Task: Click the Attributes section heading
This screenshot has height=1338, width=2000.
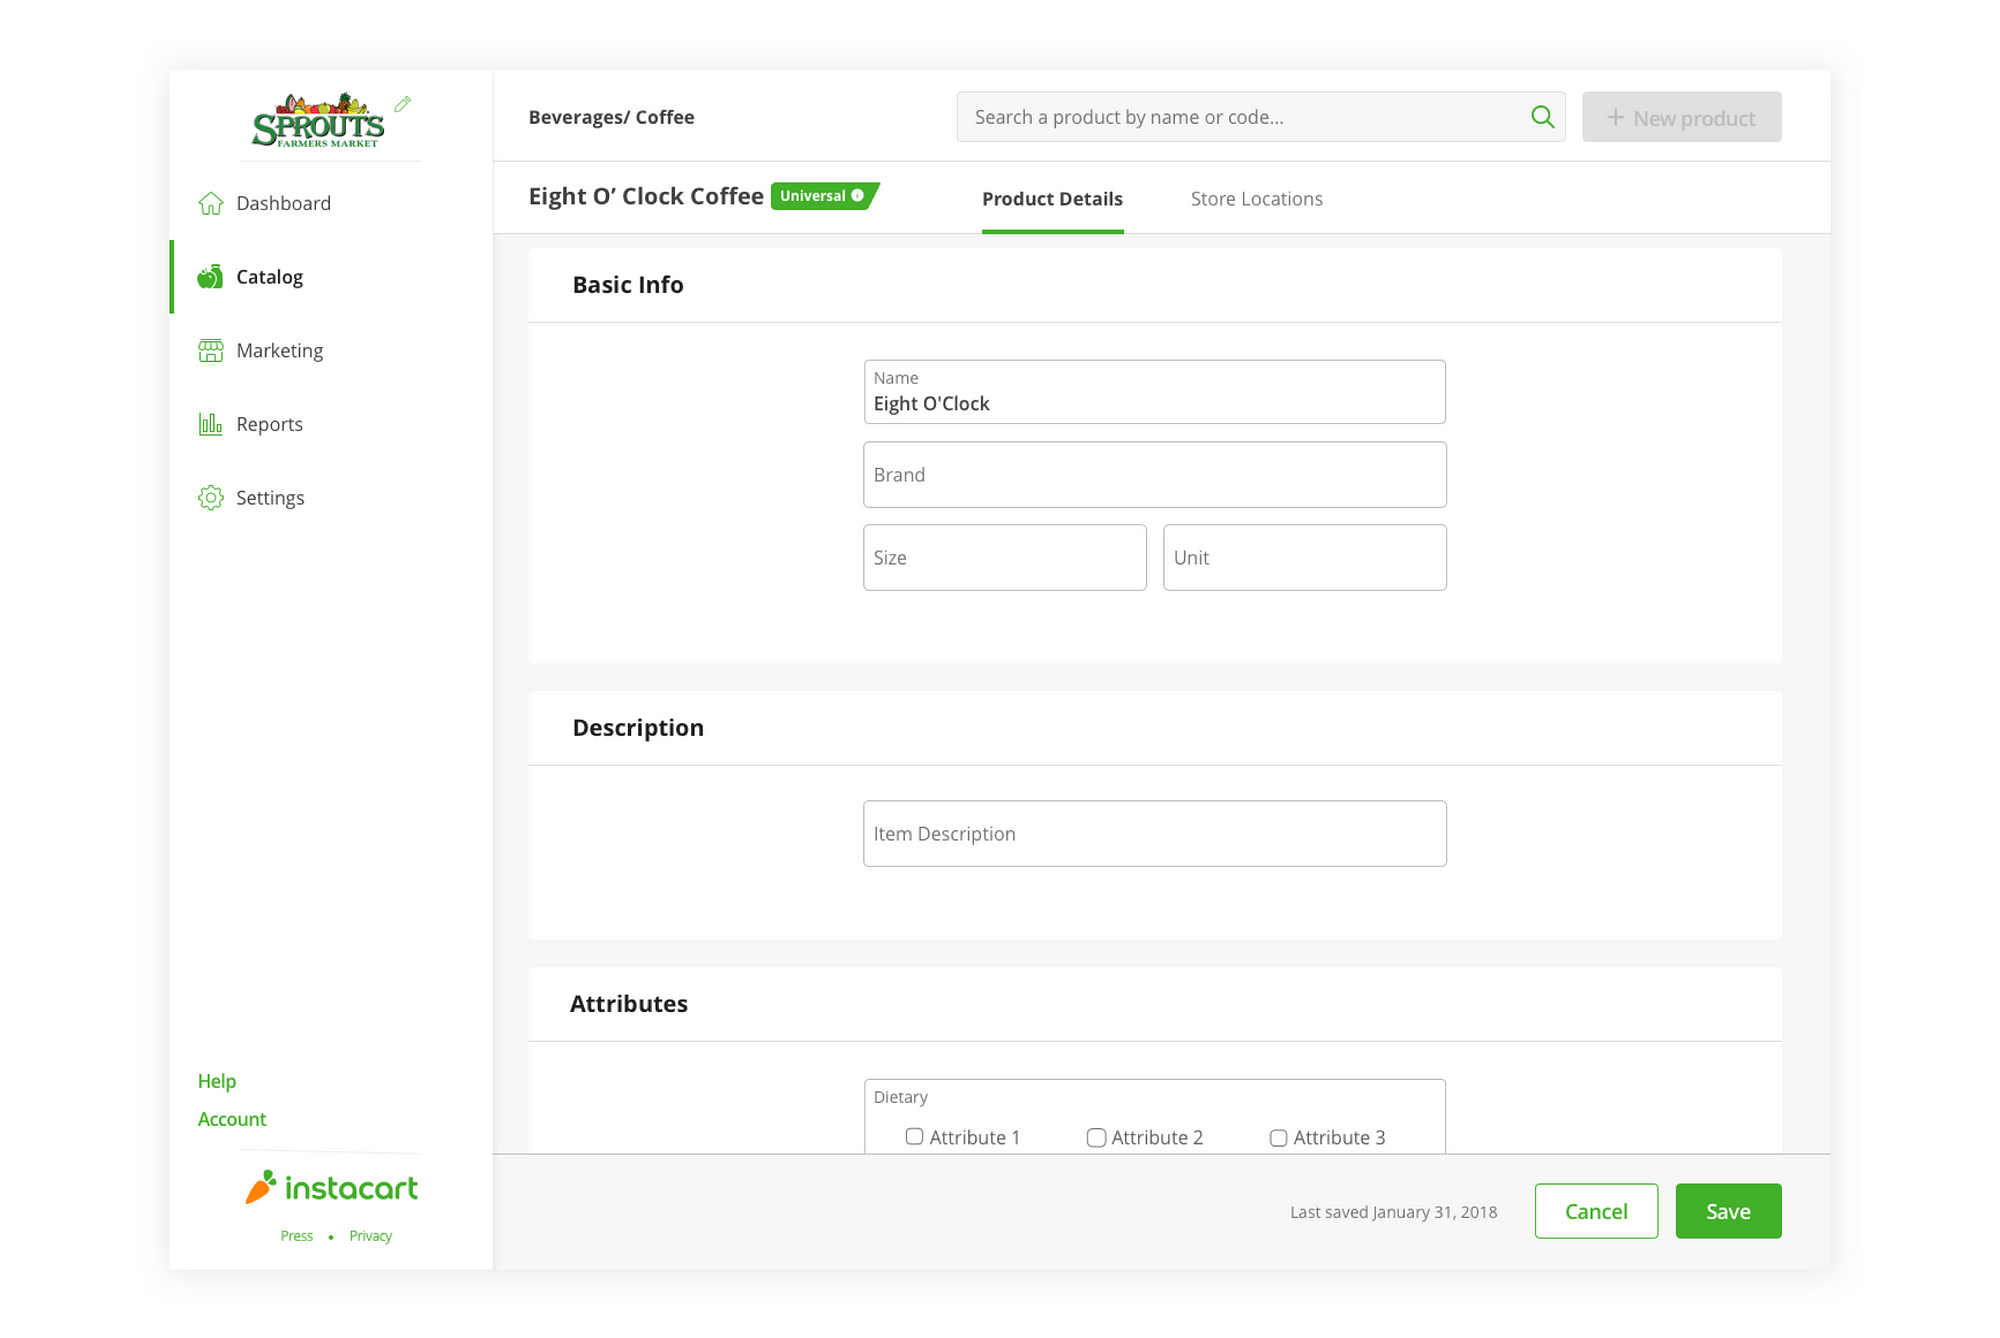Action: click(x=629, y=1004)
